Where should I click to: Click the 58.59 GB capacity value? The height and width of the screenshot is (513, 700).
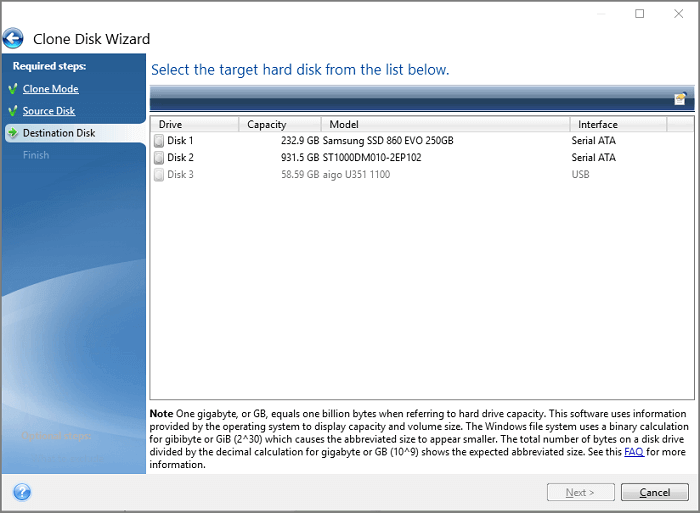[x=300, y=175]
